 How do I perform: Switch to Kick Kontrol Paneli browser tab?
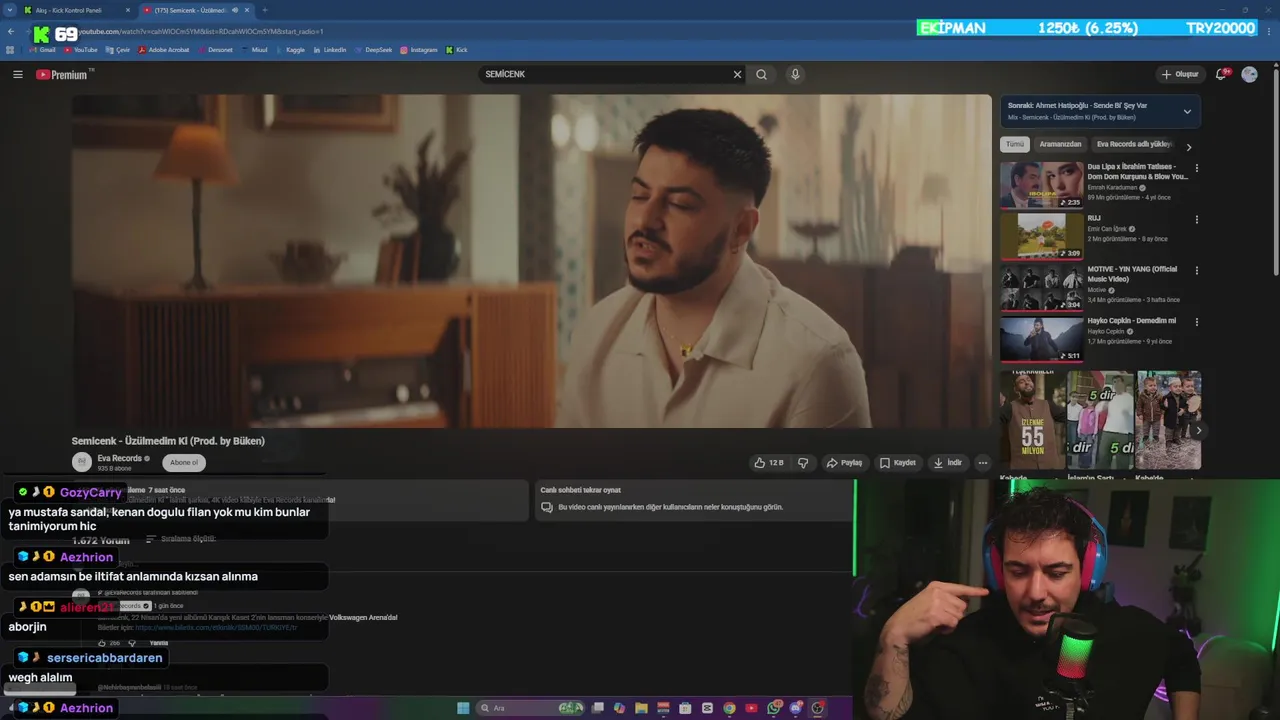pos(75,10)
